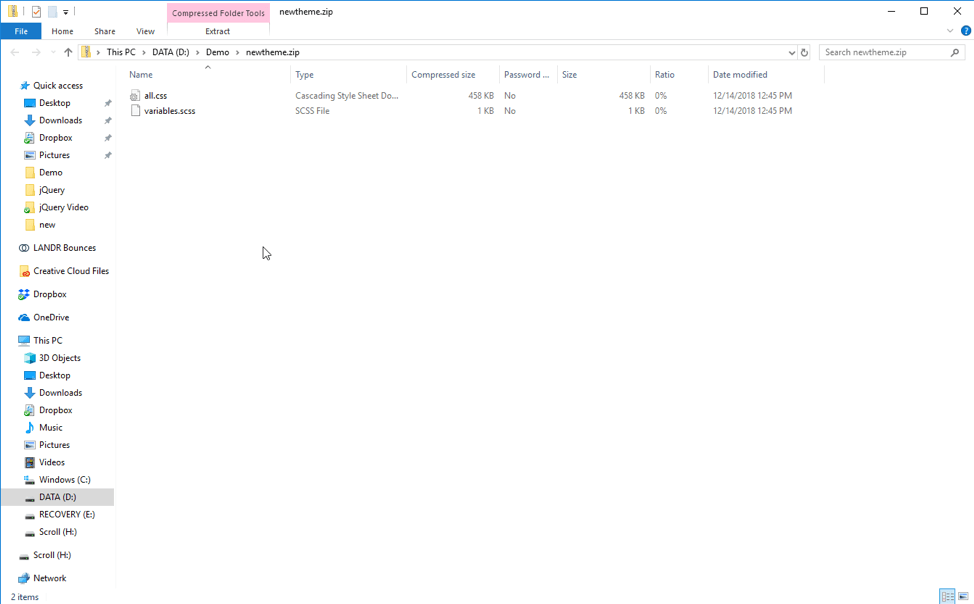Click the Music note icon
Viewport: 974px width, 604px height.
click(29, 428)
